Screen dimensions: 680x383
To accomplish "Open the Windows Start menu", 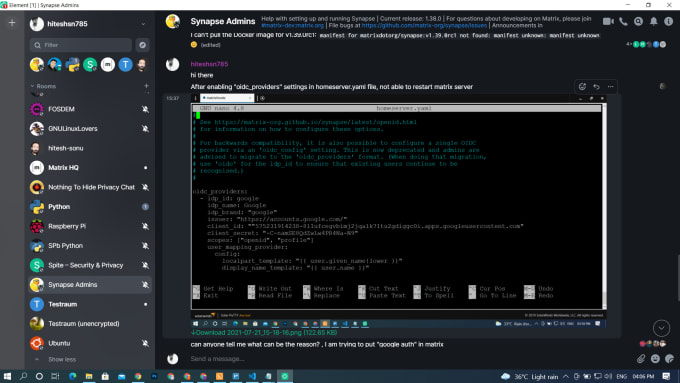I will point(7,376).
